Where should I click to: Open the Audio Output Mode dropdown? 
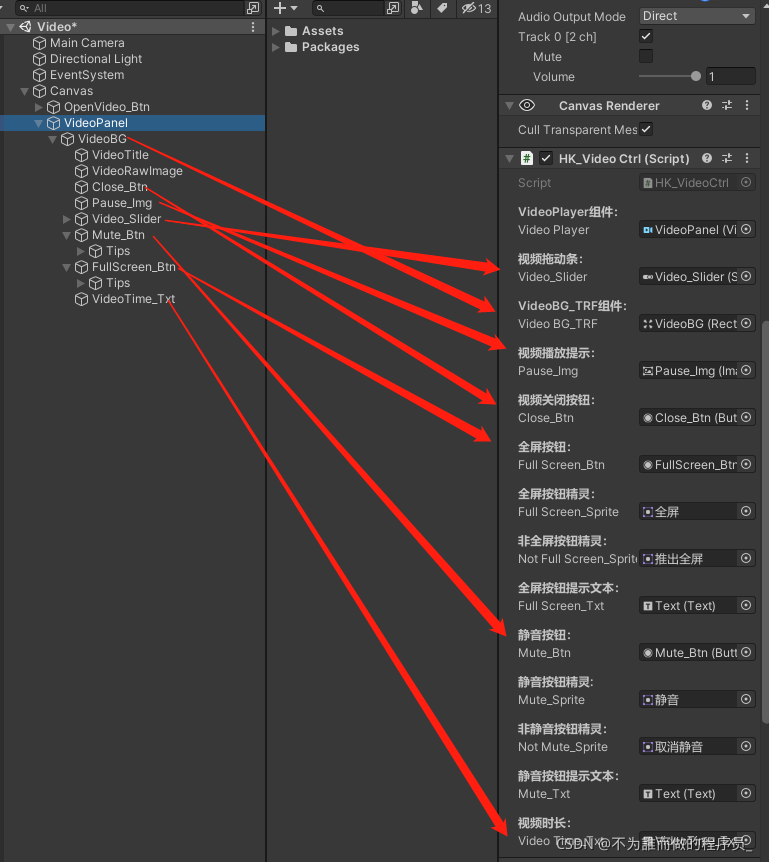click(696, 16)
